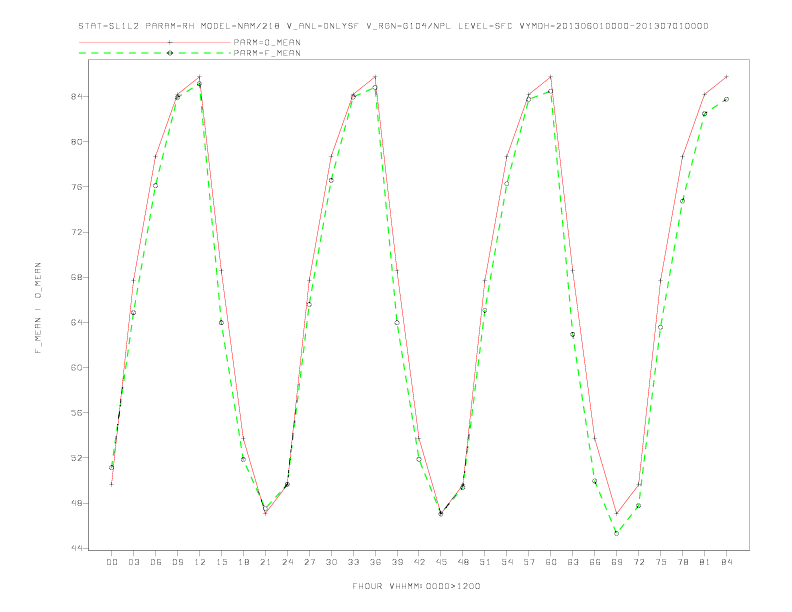Click the x-axis forecast hour label 09
The width and height of the screenshot is (792, 612).
coord(177,562)
